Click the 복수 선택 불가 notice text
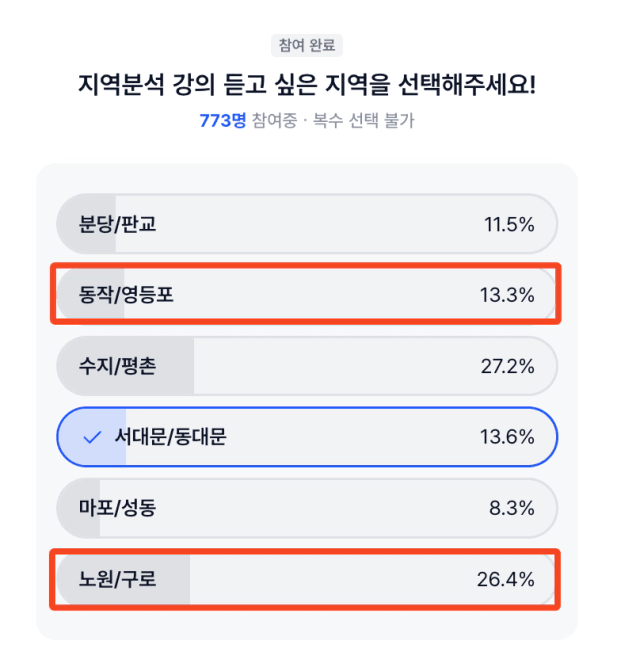This screenshot has height=667, width=640. tap(364, 120)
